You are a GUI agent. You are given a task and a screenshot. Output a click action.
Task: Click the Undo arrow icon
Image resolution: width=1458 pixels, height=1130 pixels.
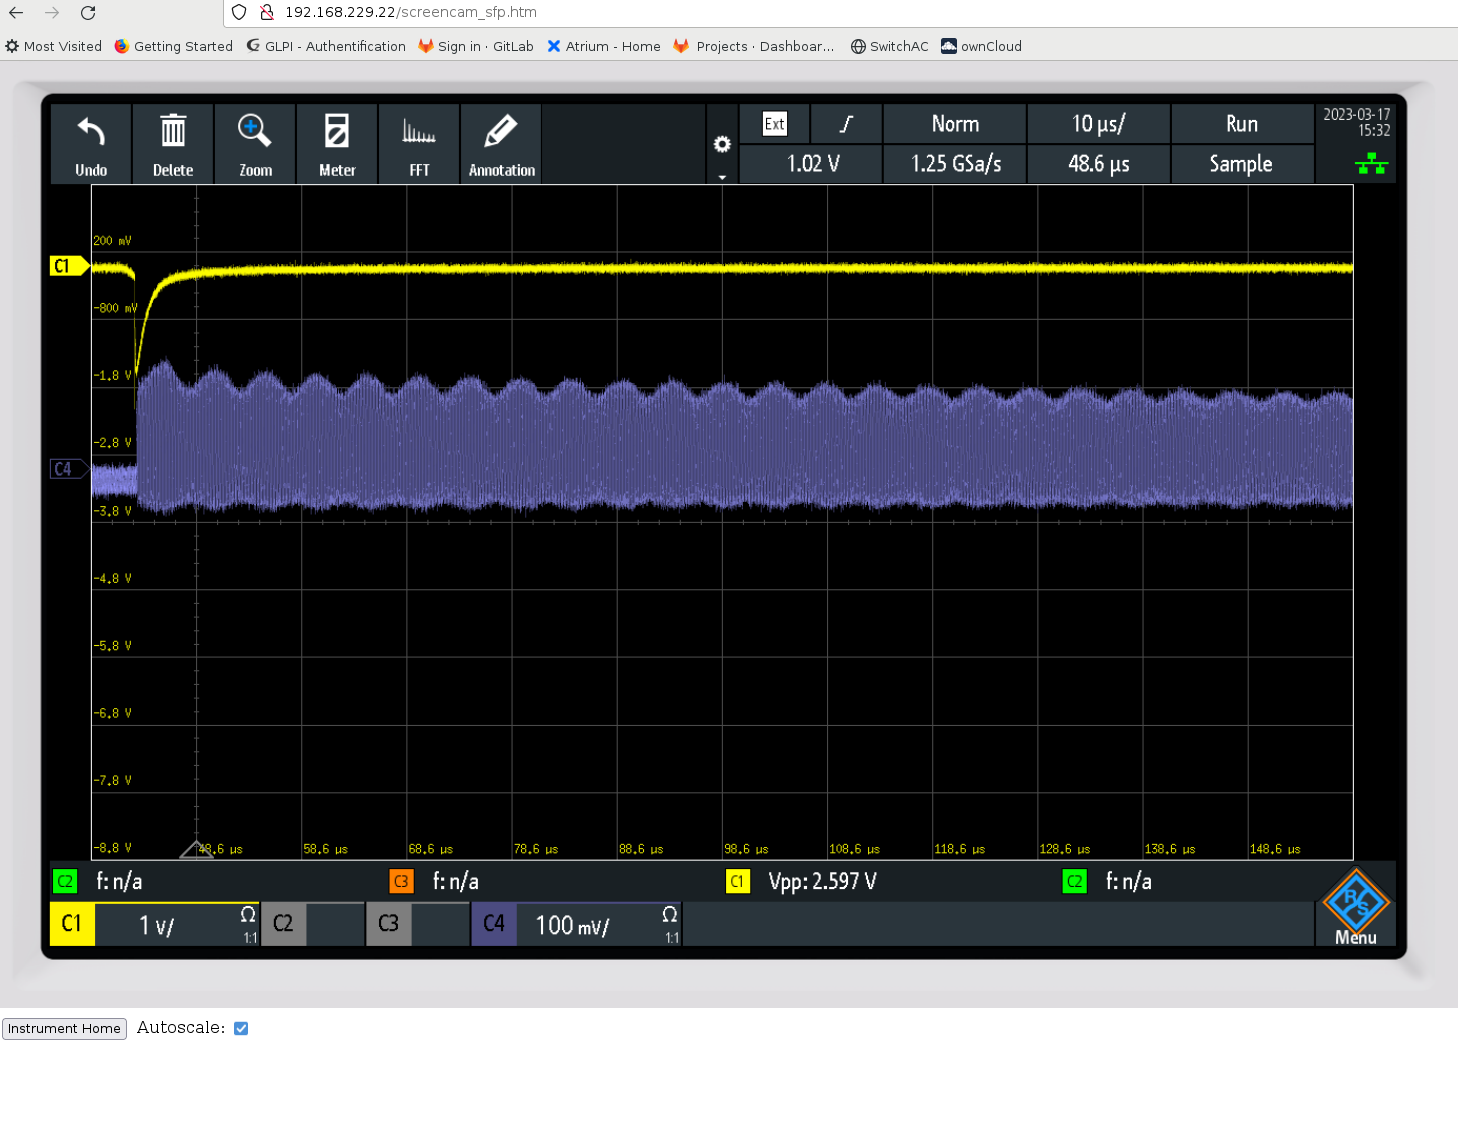click(91, 133)
